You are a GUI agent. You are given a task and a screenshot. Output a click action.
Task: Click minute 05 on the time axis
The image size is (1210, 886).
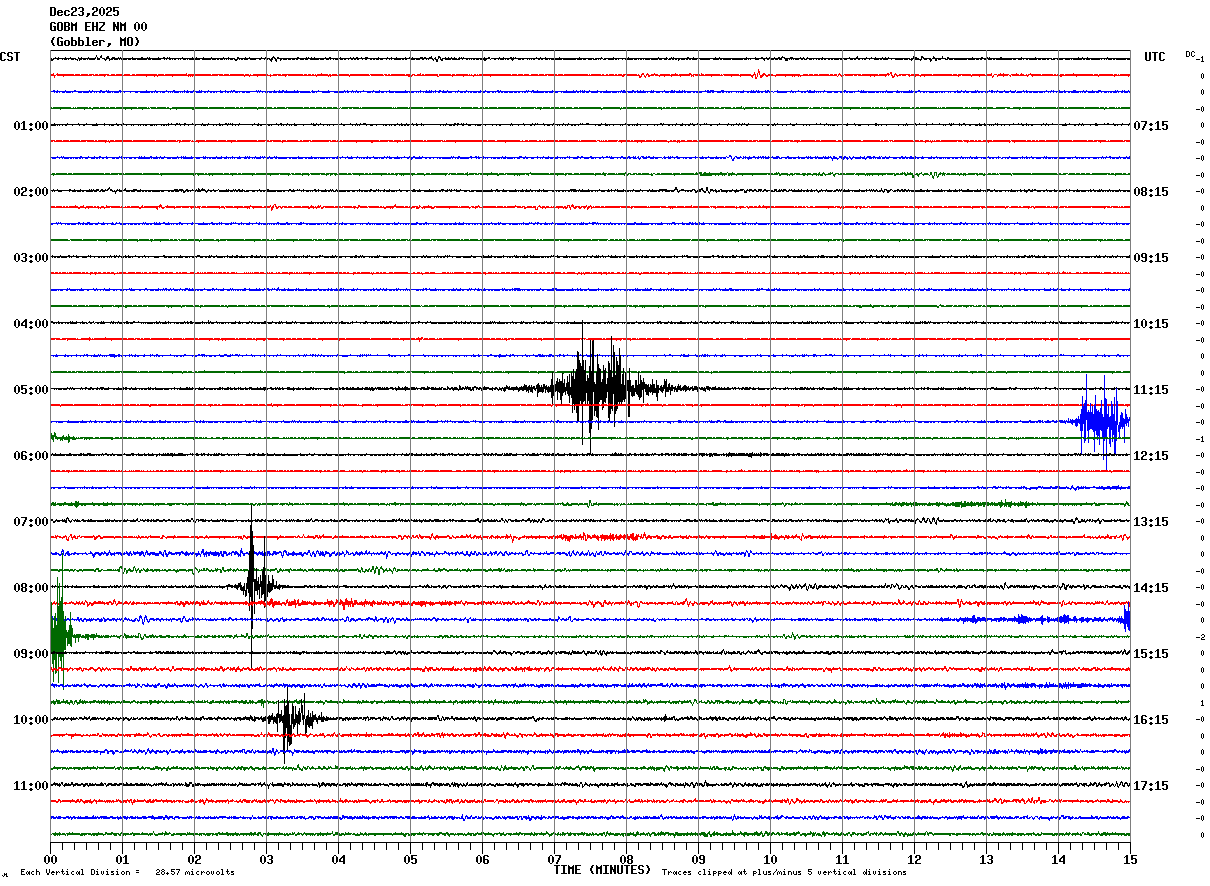pyautogui.click(x=410, y=859)
